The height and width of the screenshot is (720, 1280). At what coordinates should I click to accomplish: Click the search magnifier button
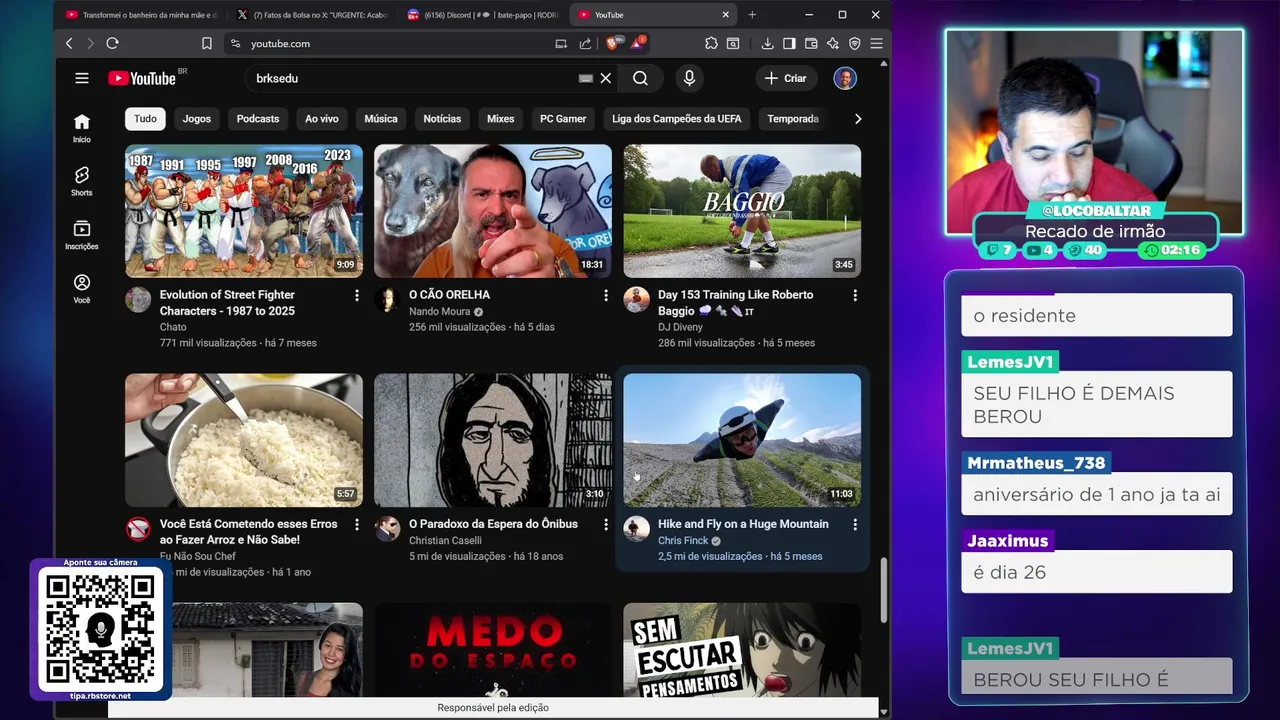[x=640, y=78]
